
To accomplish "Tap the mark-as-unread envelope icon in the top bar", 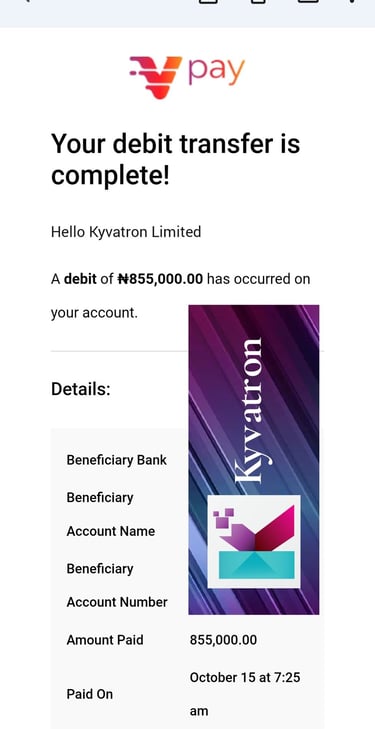I will pos(308,1).
